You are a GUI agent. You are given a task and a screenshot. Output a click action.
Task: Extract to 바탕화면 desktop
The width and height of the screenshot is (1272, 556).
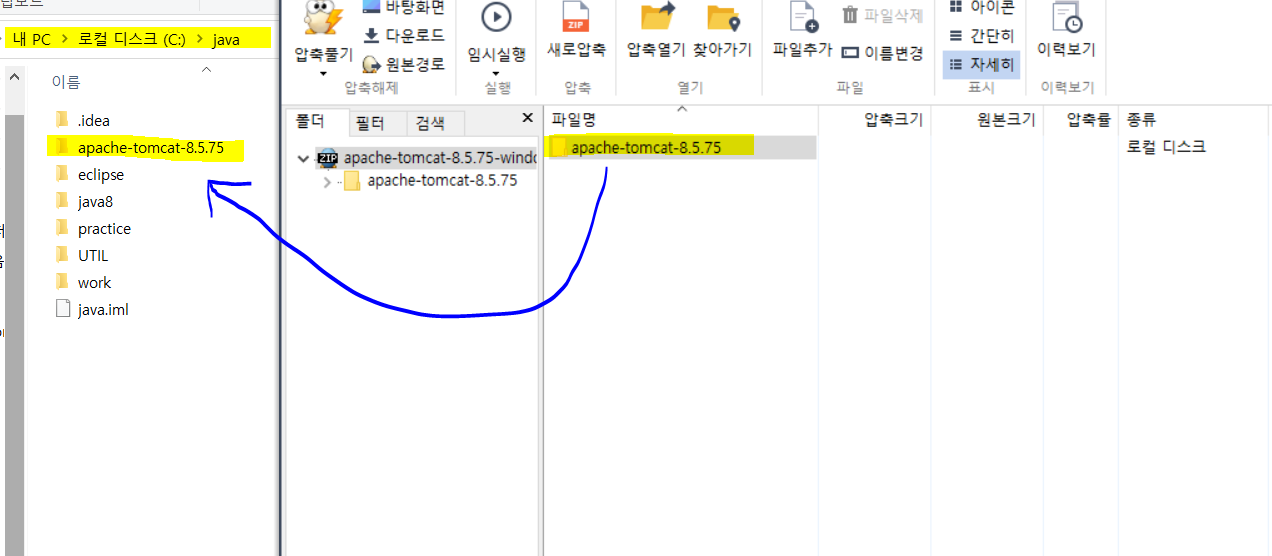coord(403,8)
